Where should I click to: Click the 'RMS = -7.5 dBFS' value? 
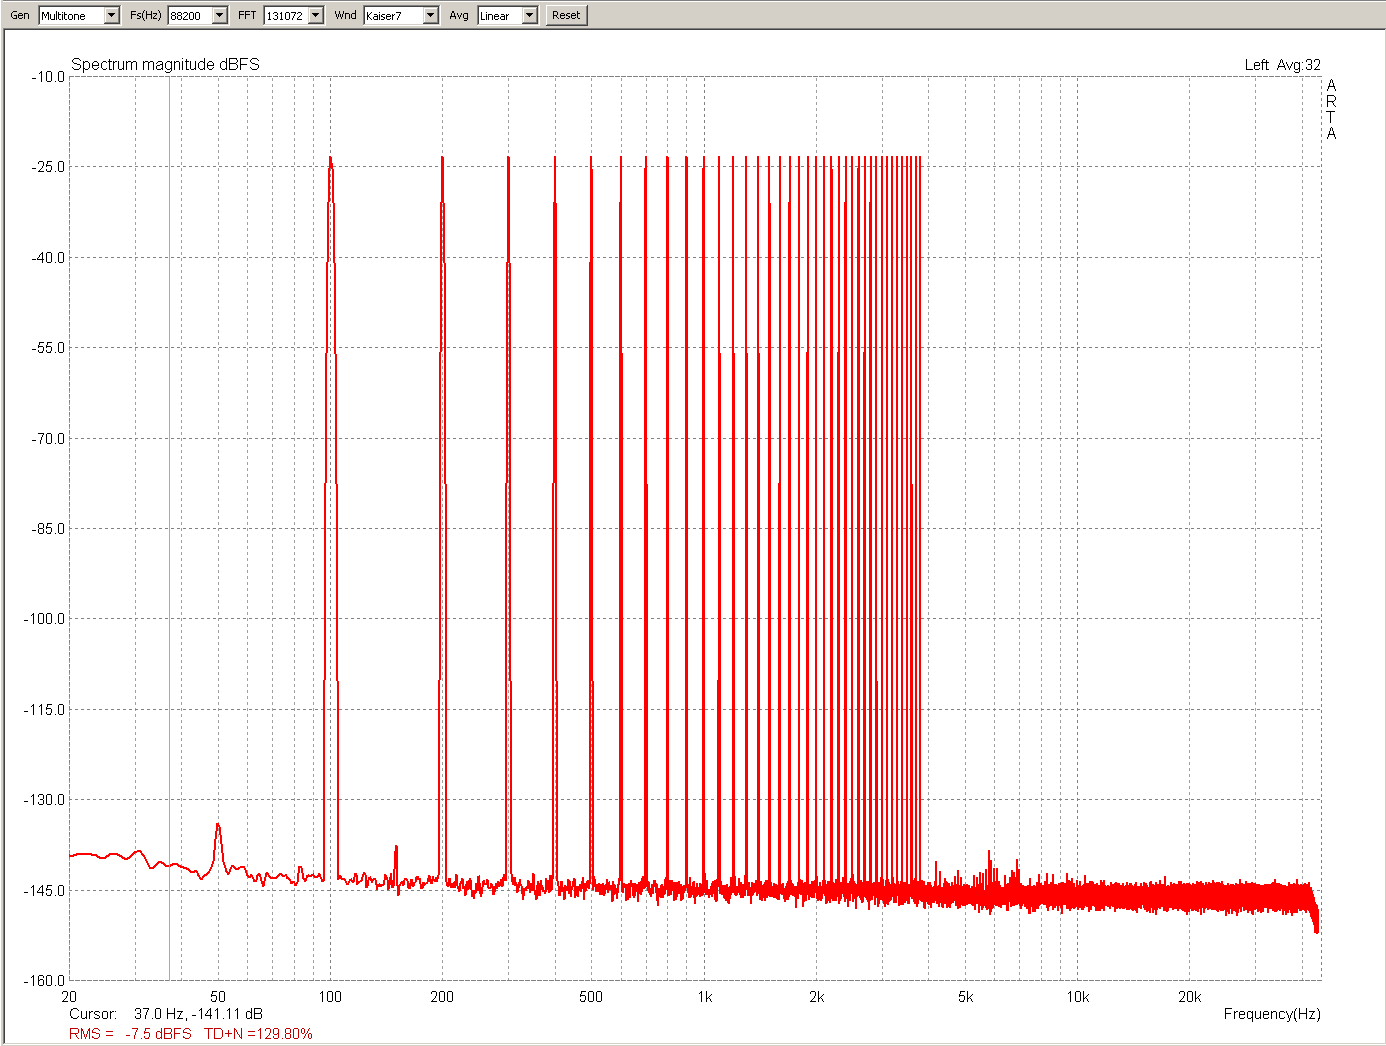coord(130,1034)
